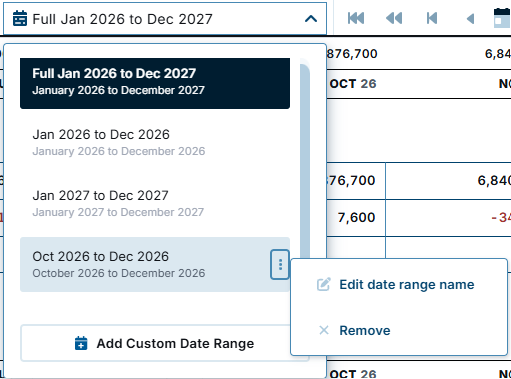Viewport: 511px width, 379px height.
Task: Click the X icon beside Remove
Action: (324, 330)
